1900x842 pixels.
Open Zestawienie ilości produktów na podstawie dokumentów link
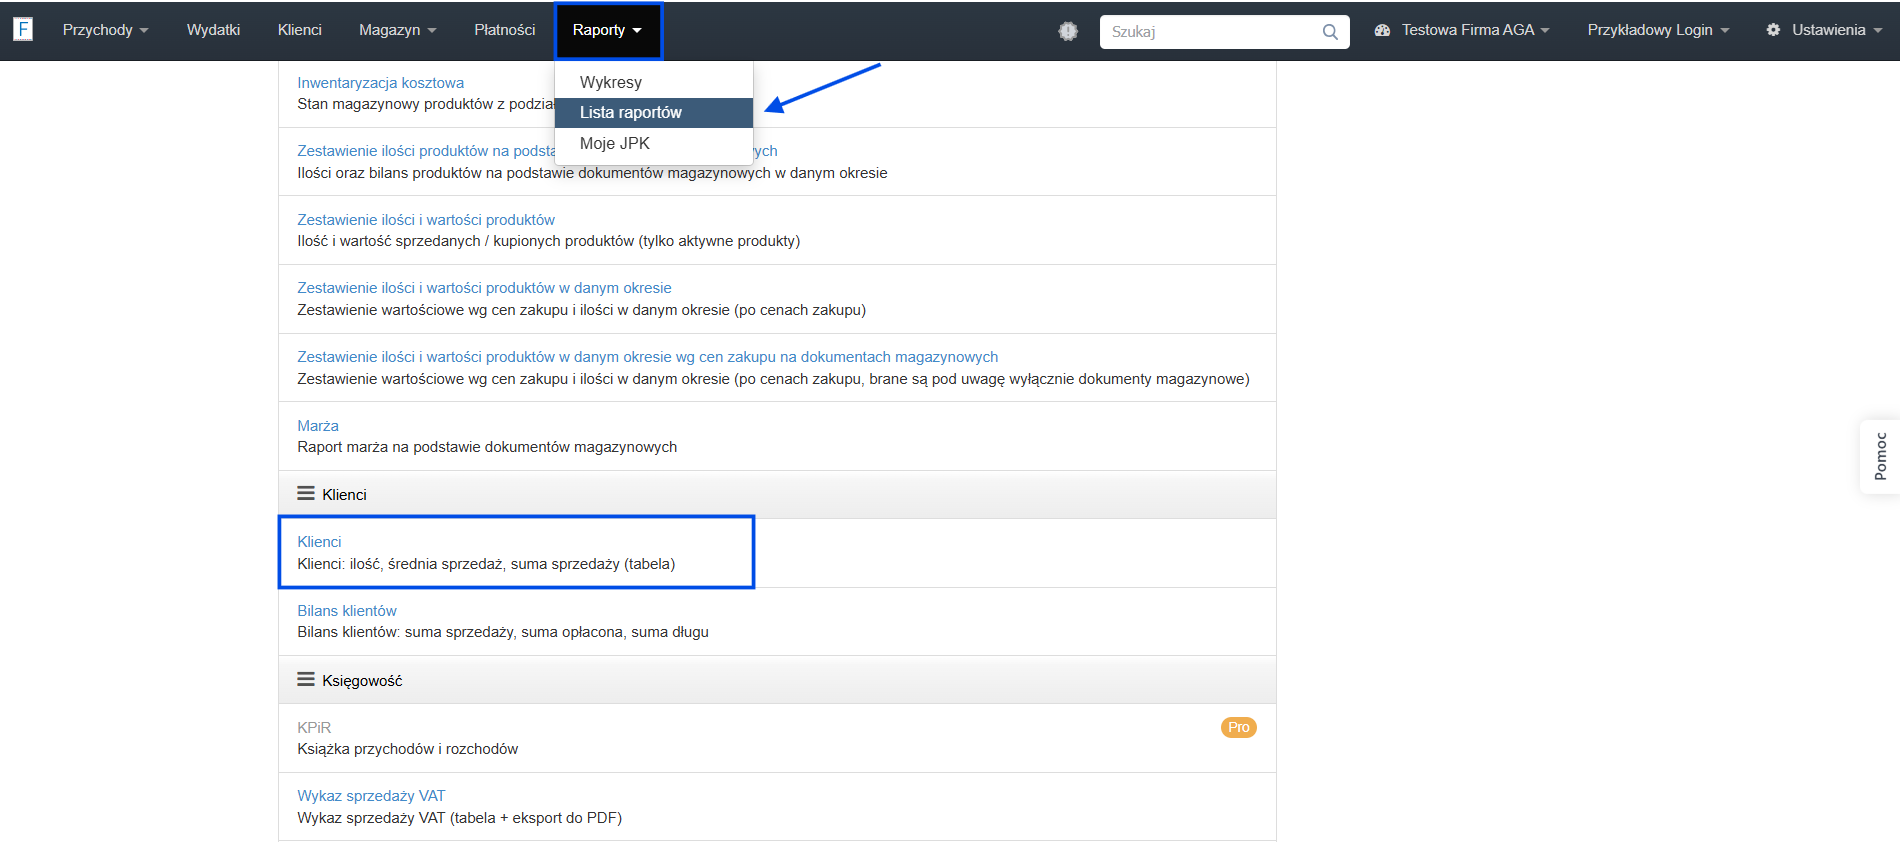426,151
